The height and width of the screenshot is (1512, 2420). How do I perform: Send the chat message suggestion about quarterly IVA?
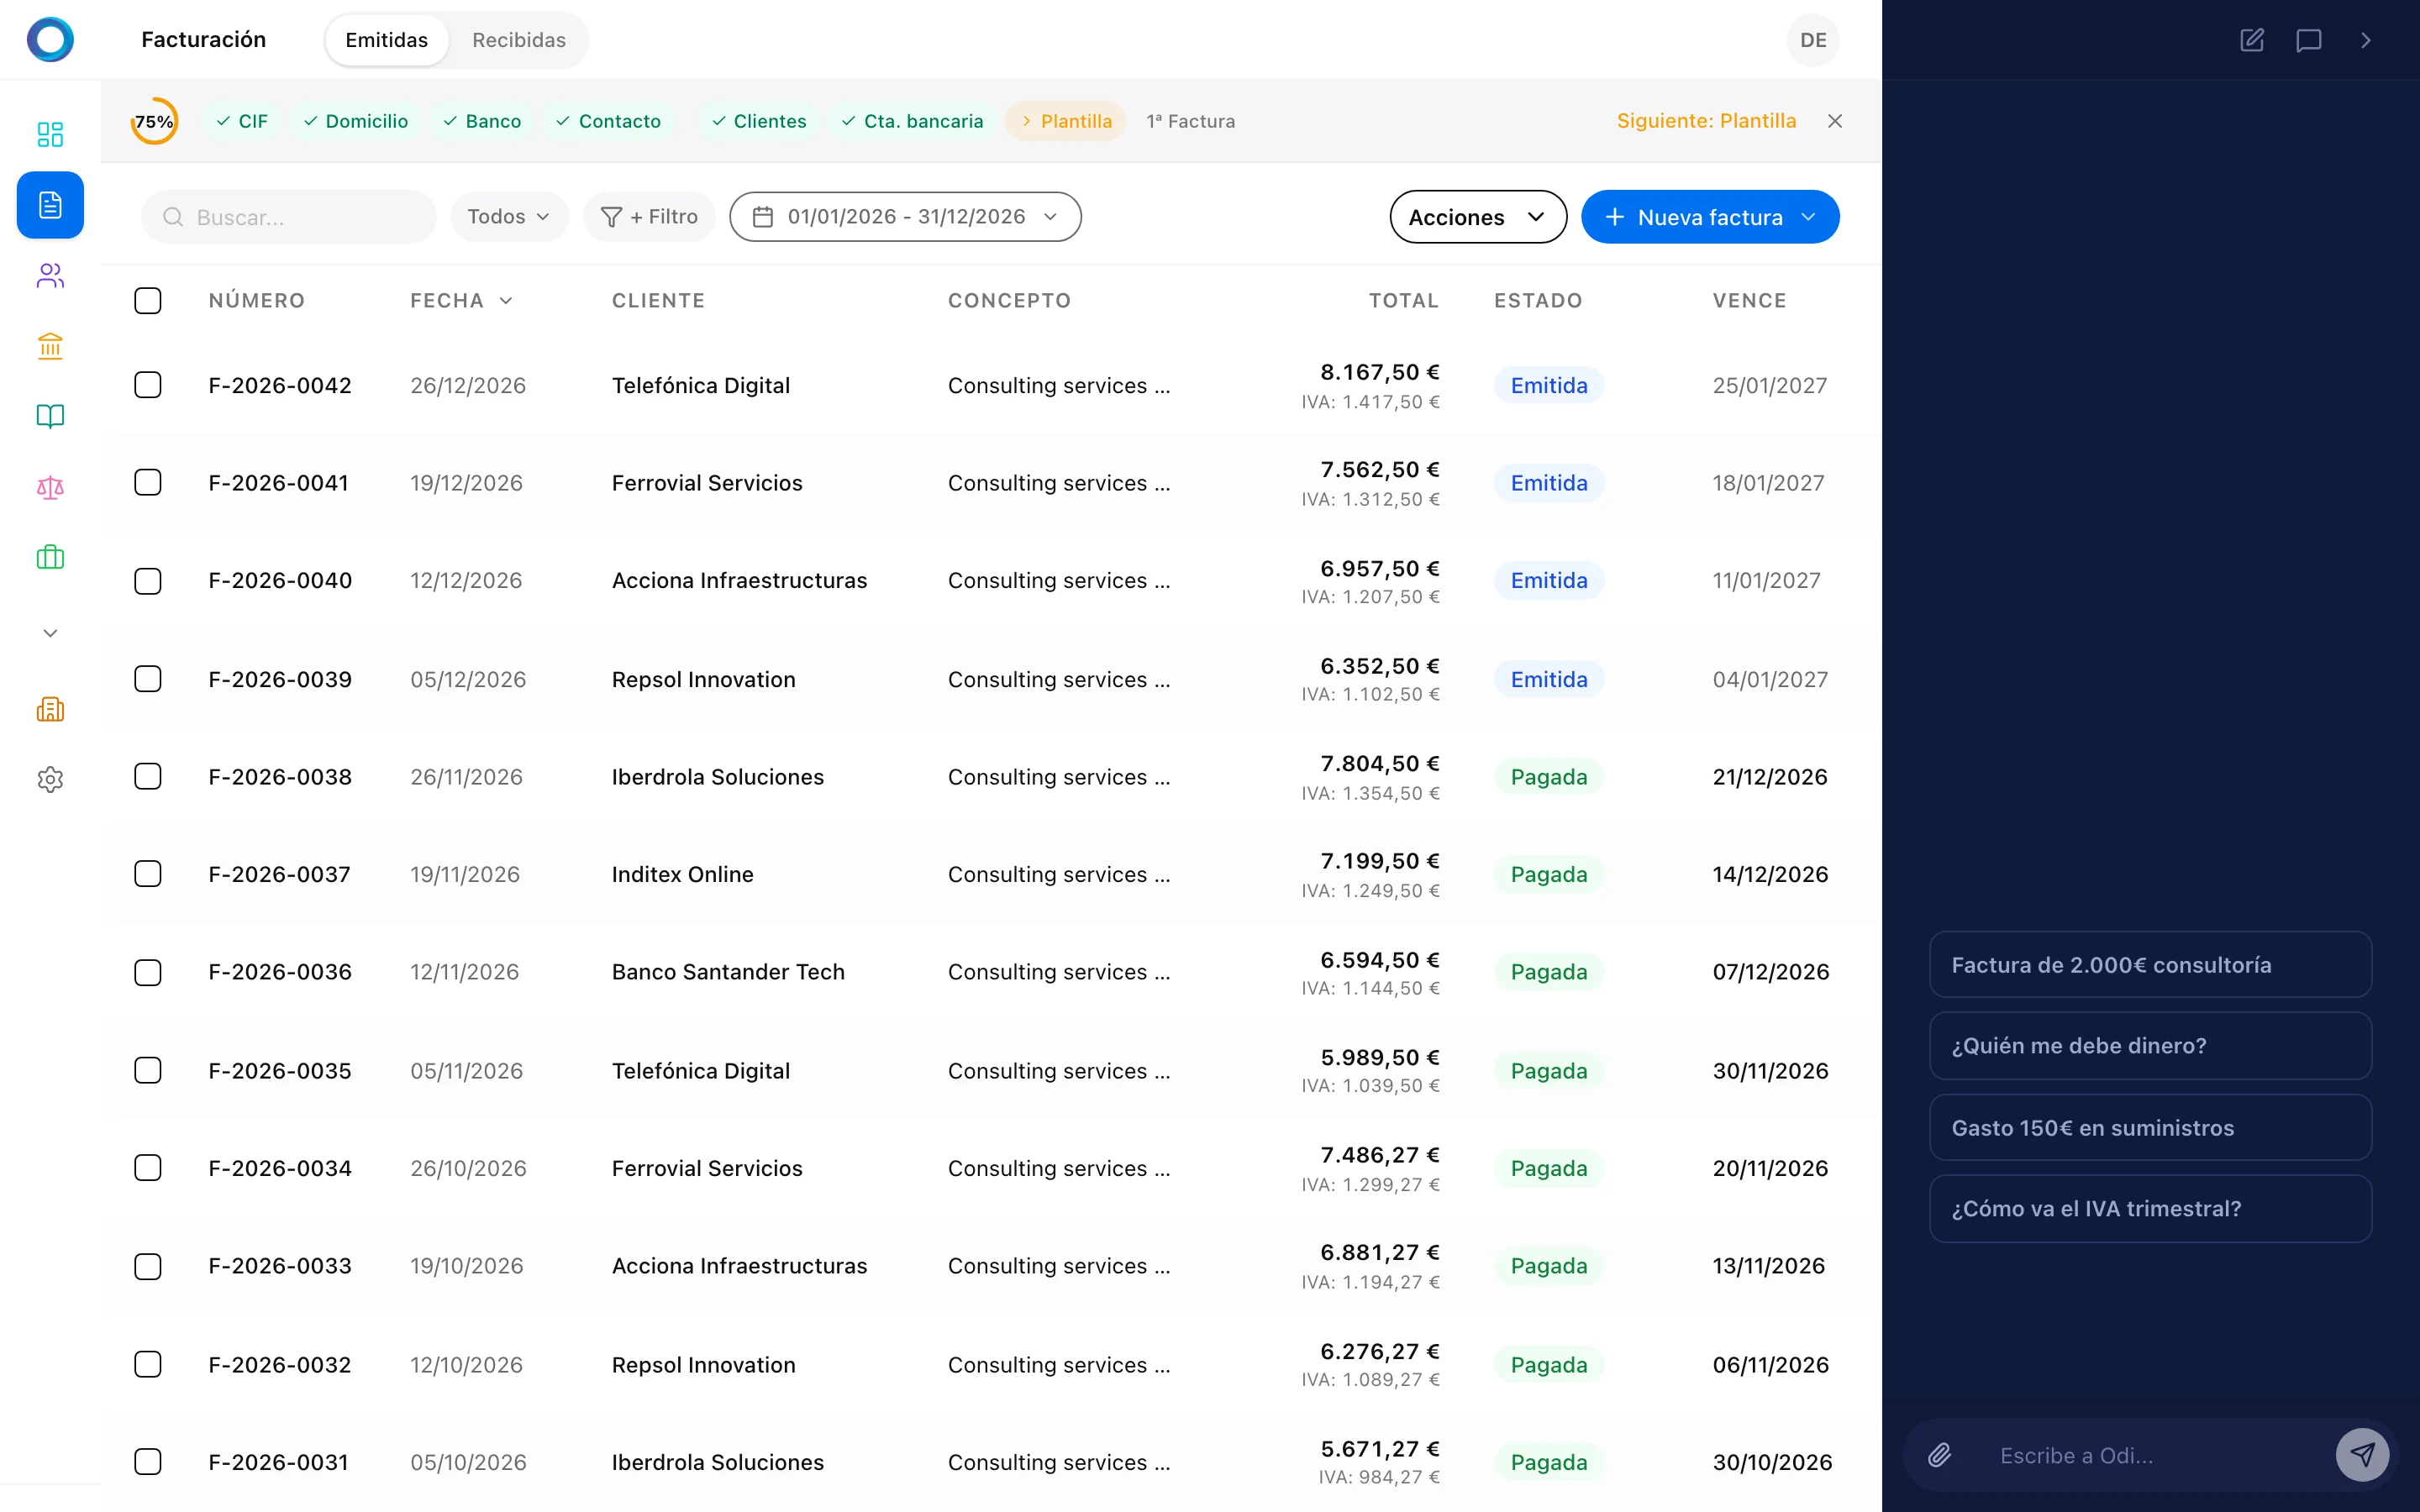pyautogui.click(x=2150, y=1208)
